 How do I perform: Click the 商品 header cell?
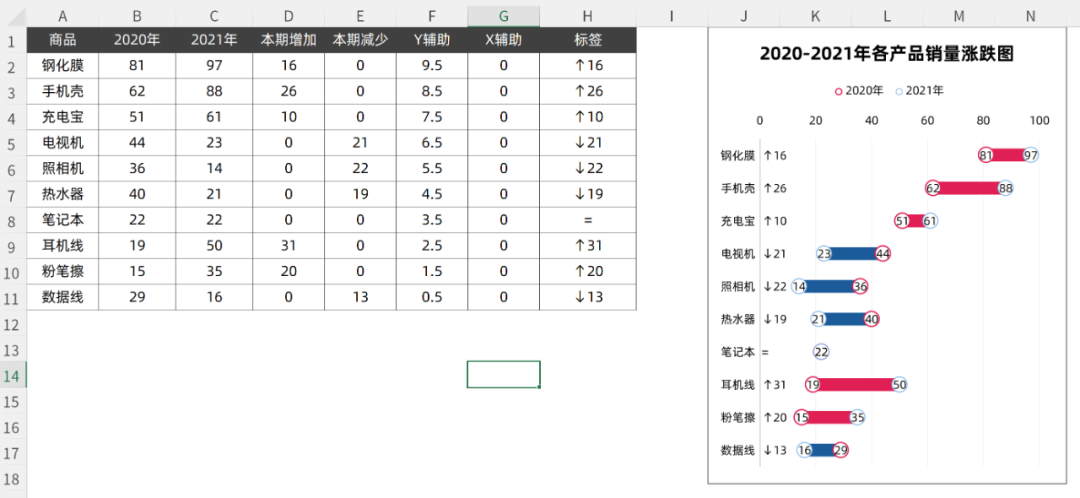[x=62, y=40]
